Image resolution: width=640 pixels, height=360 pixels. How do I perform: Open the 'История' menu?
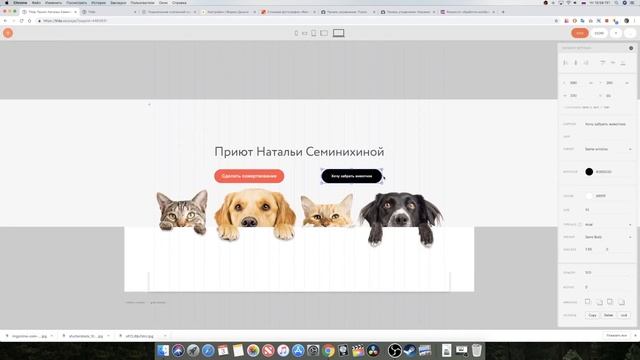coord(98,2)
